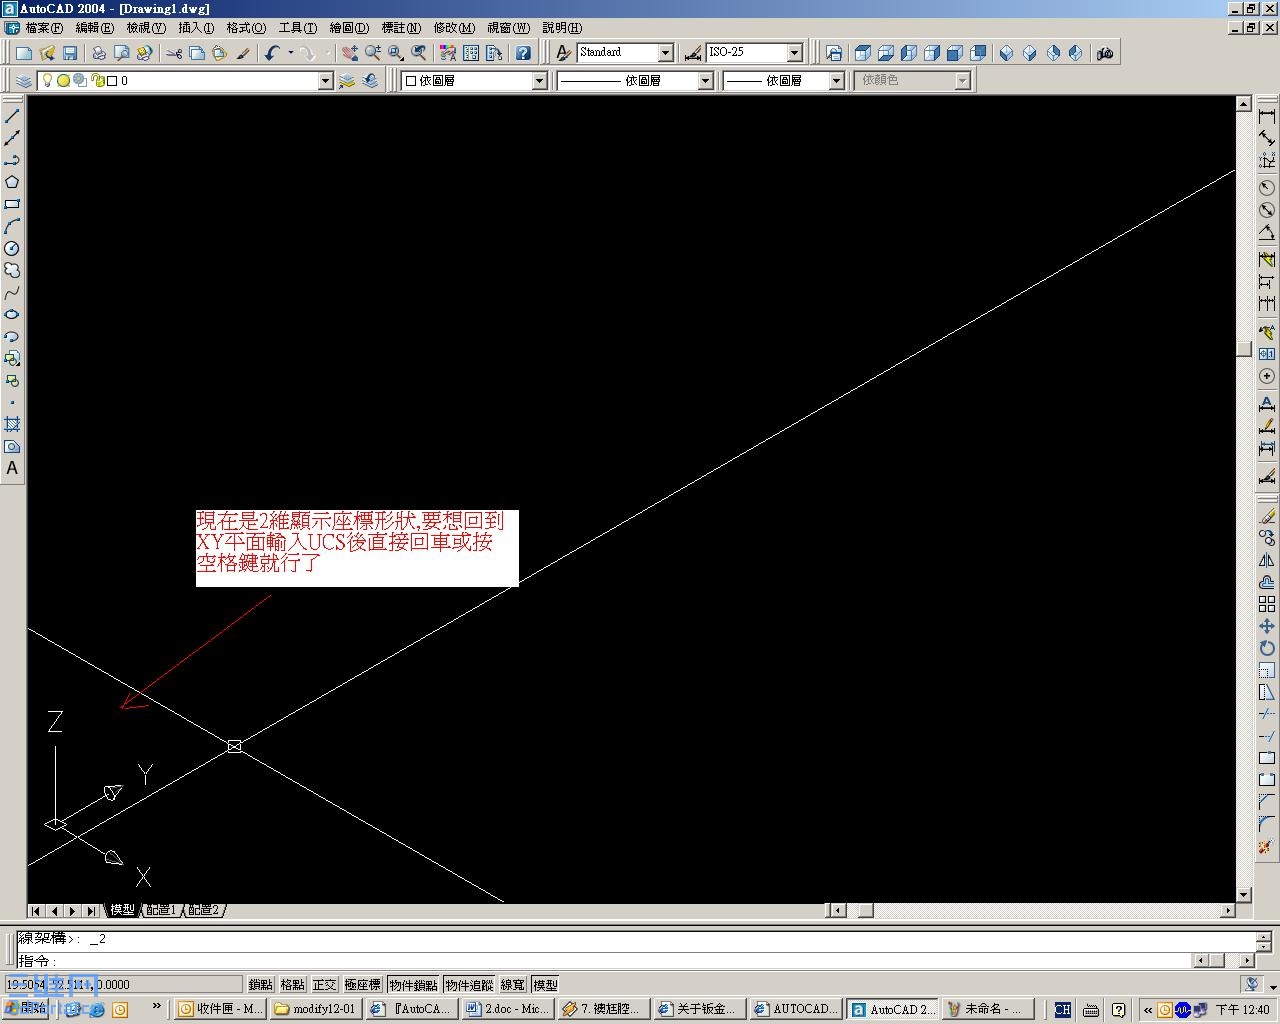The width and height of the screenshot is (1280, 1024).
Task: Click the CH language indicator in tray
Action: pyautogui.click(x=1062, y=1010)
